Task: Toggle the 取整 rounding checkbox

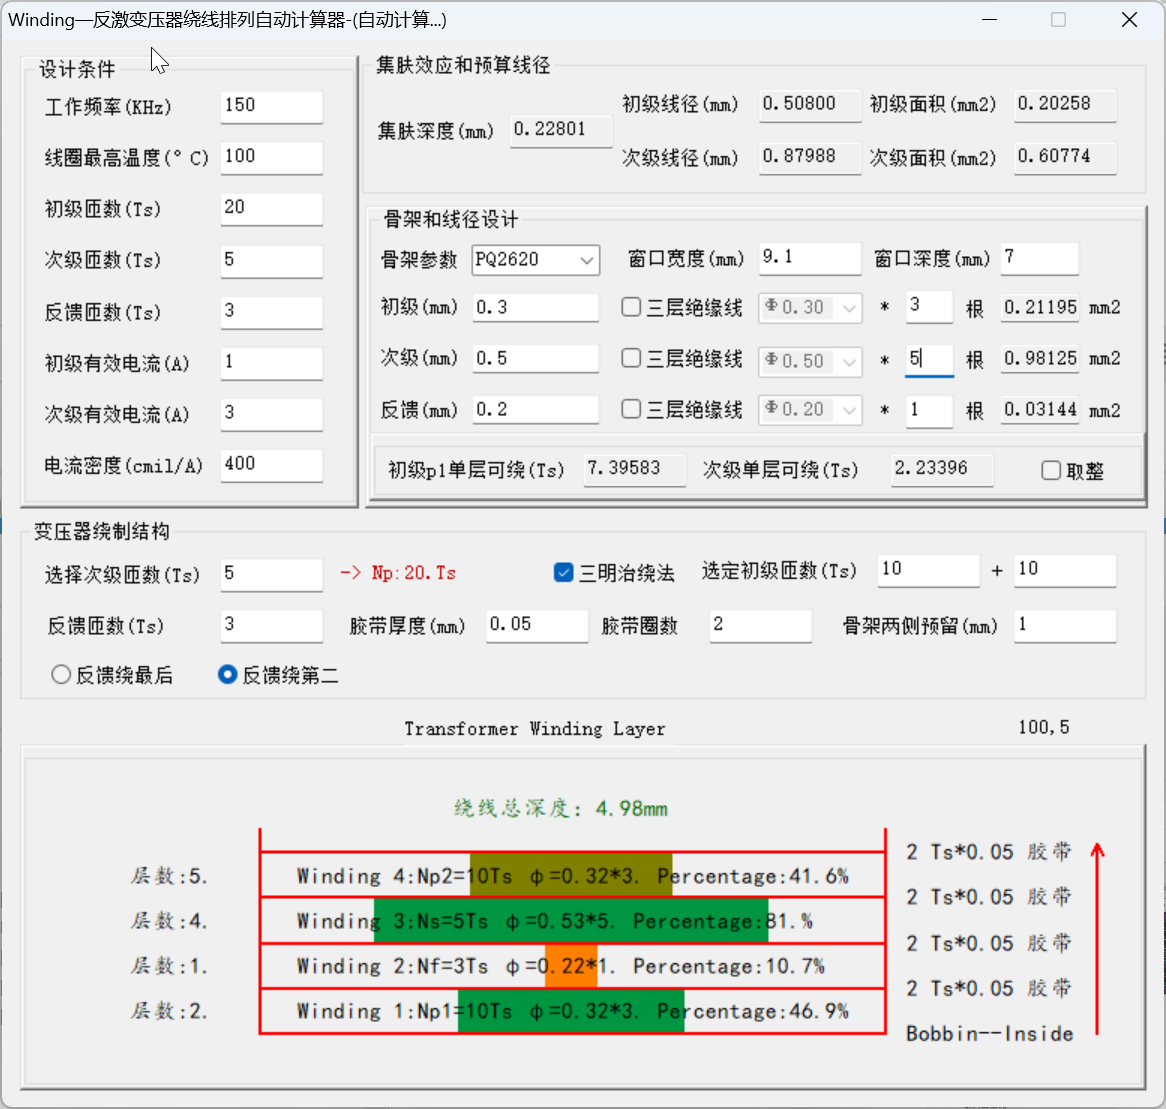Action: coord(1051,471)
